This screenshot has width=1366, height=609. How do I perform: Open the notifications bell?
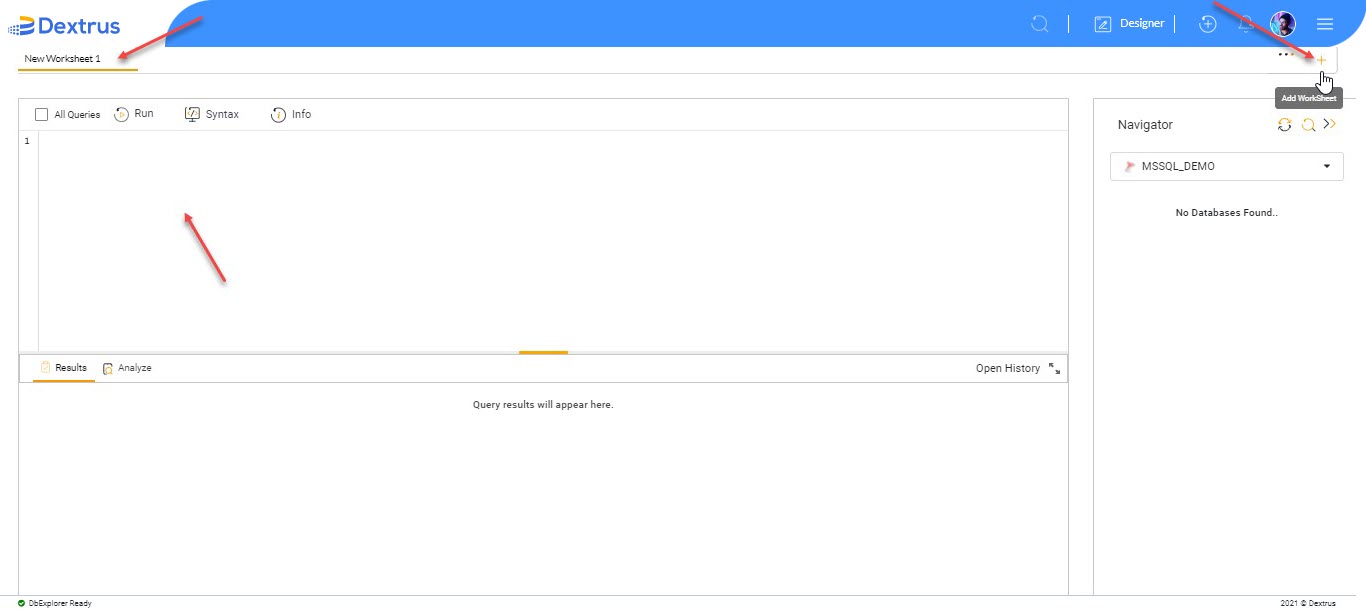pyautogui.click(x=1246, y=24)
